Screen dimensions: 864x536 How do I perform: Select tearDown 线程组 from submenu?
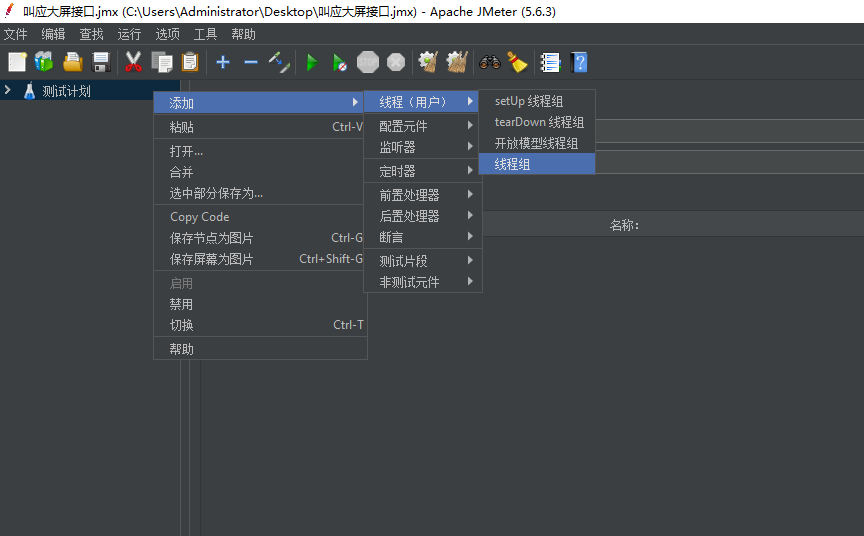click(537, 122)
